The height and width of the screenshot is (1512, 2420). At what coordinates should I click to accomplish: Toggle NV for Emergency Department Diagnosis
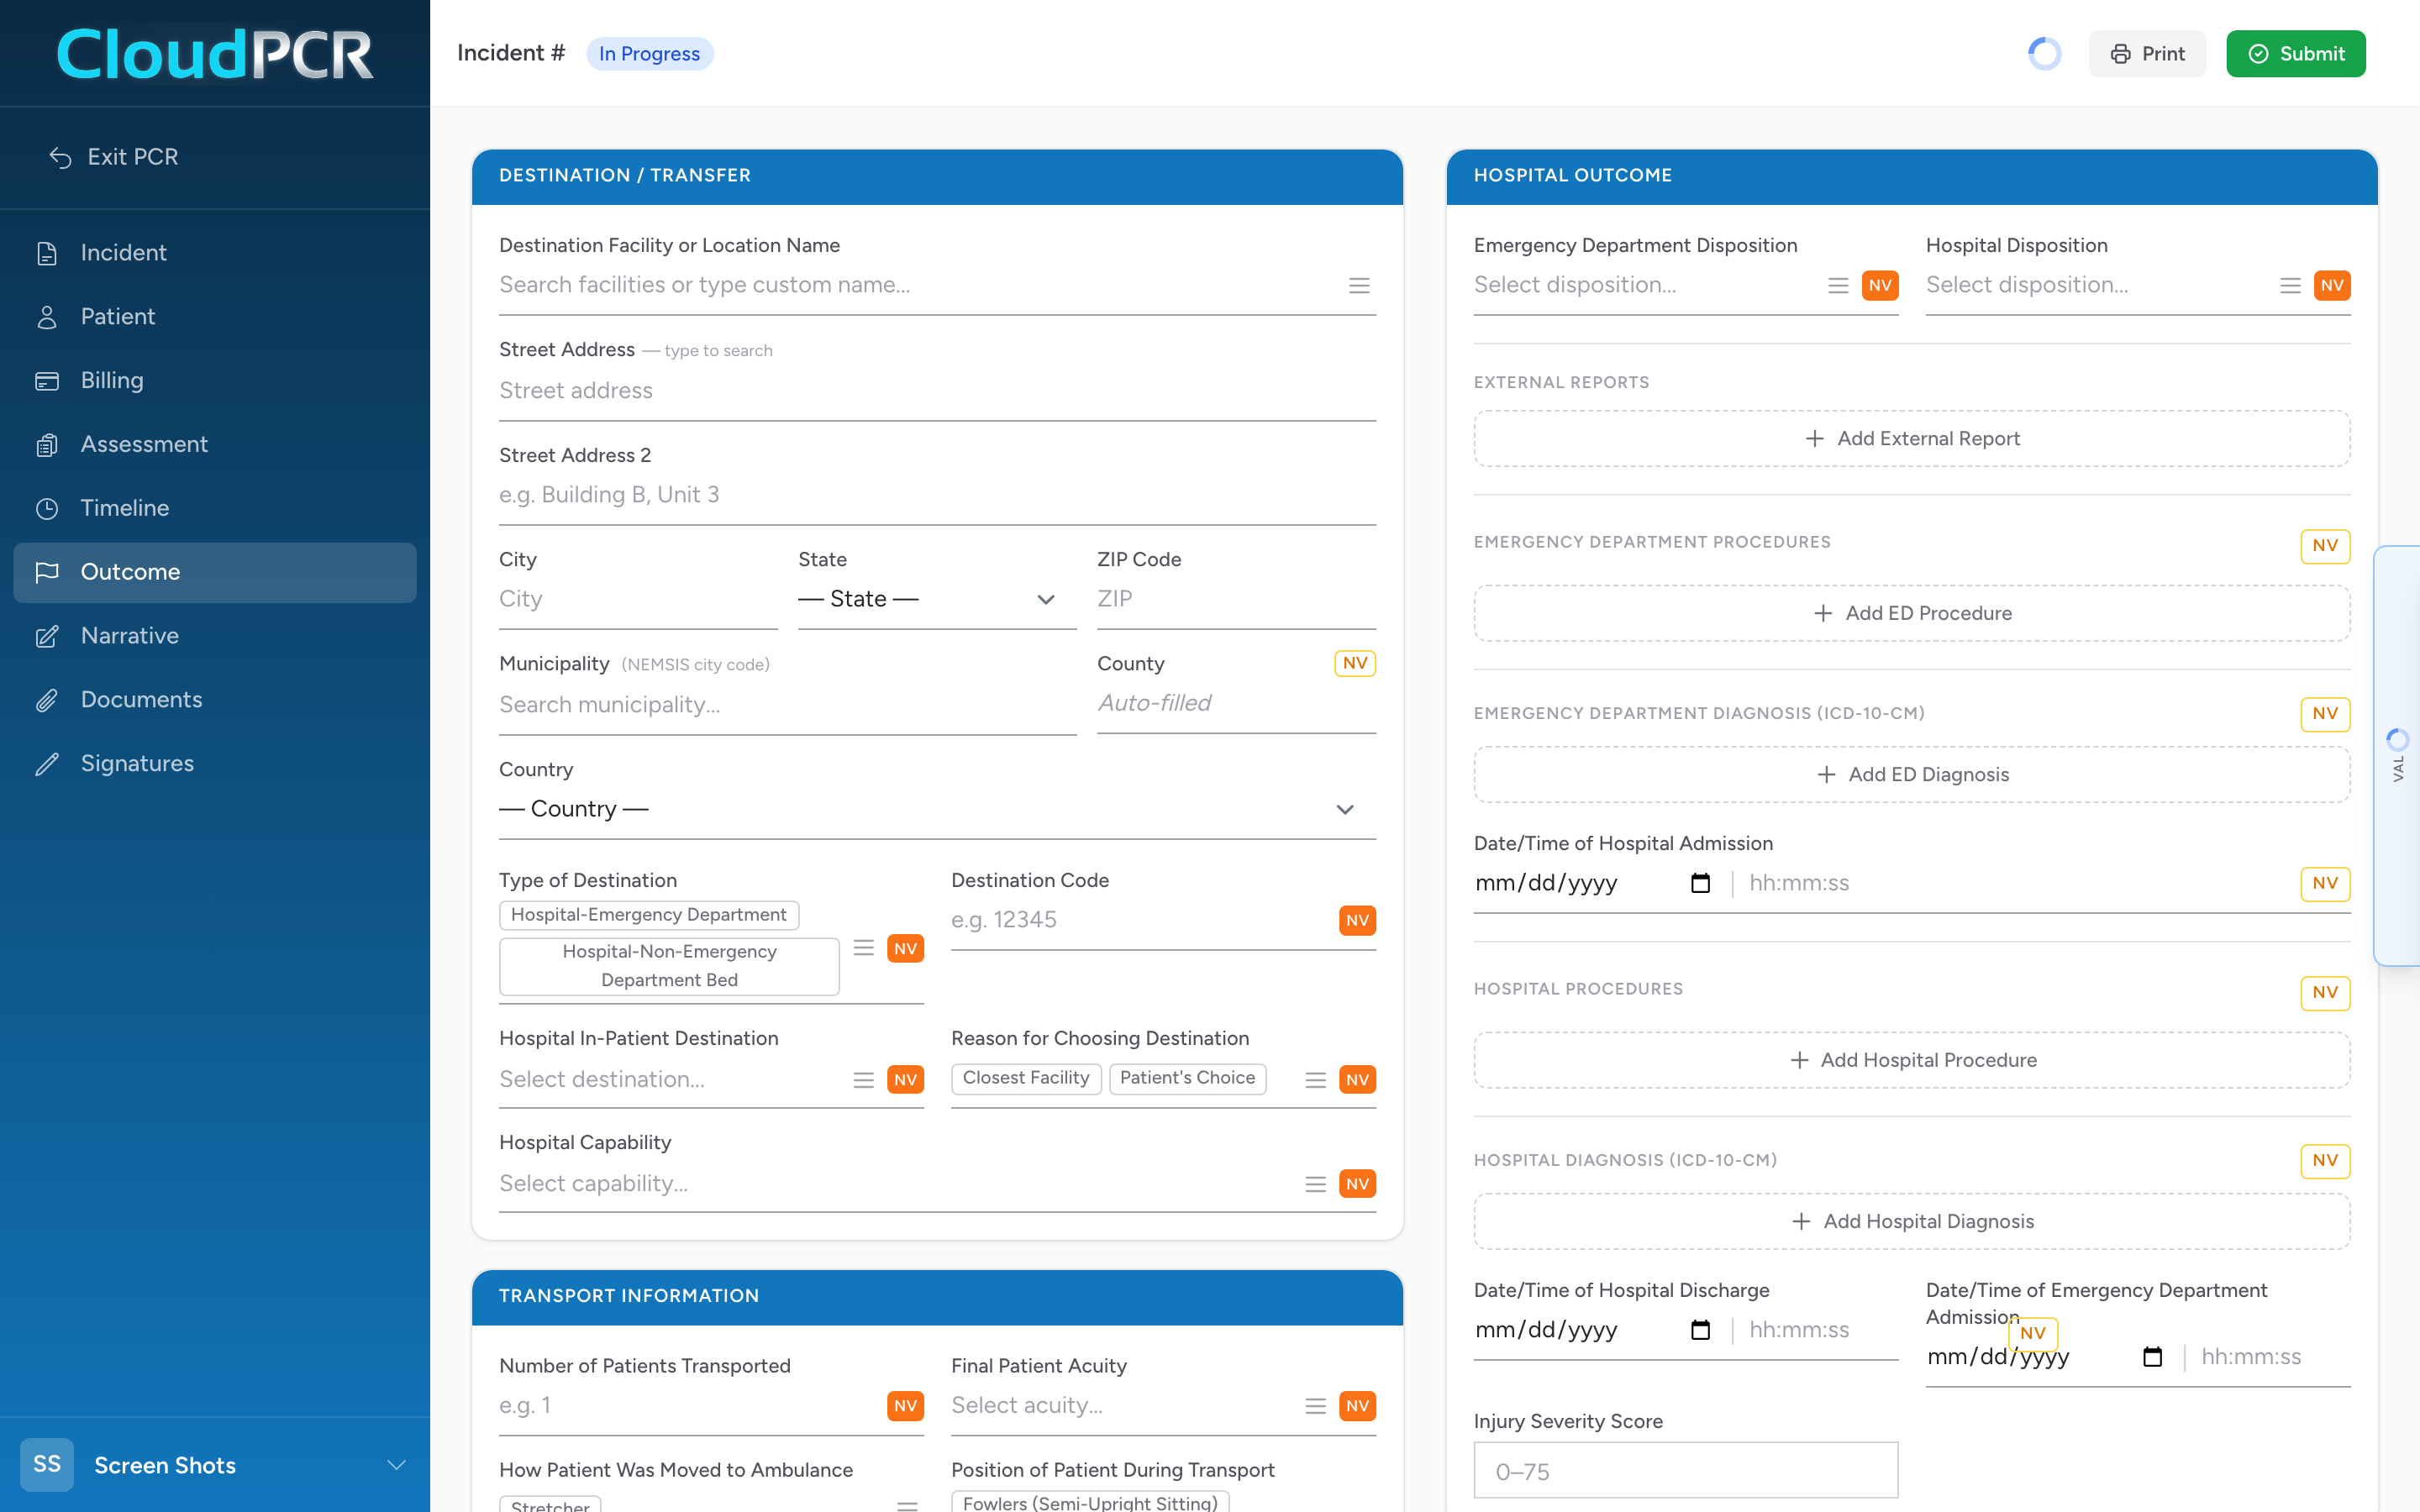point(2325,714)
